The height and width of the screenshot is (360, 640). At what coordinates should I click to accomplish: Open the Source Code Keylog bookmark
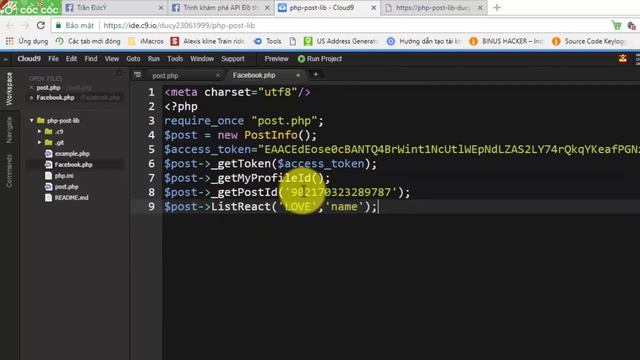589,41
